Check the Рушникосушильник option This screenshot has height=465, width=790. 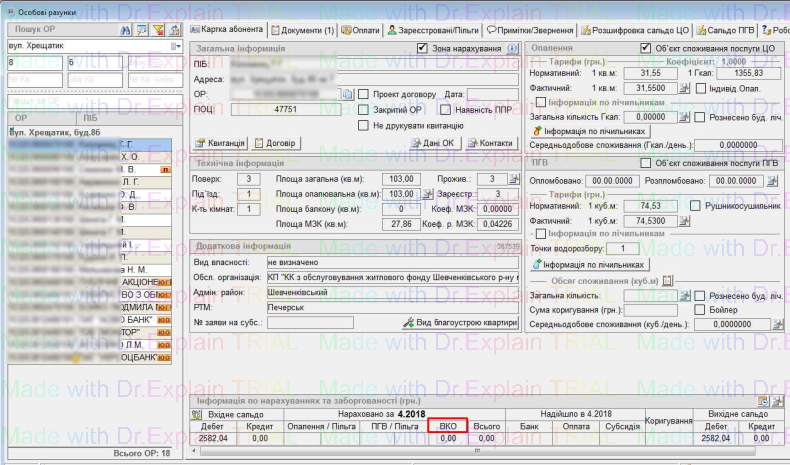pyautogui.click(x=695, y=205)
